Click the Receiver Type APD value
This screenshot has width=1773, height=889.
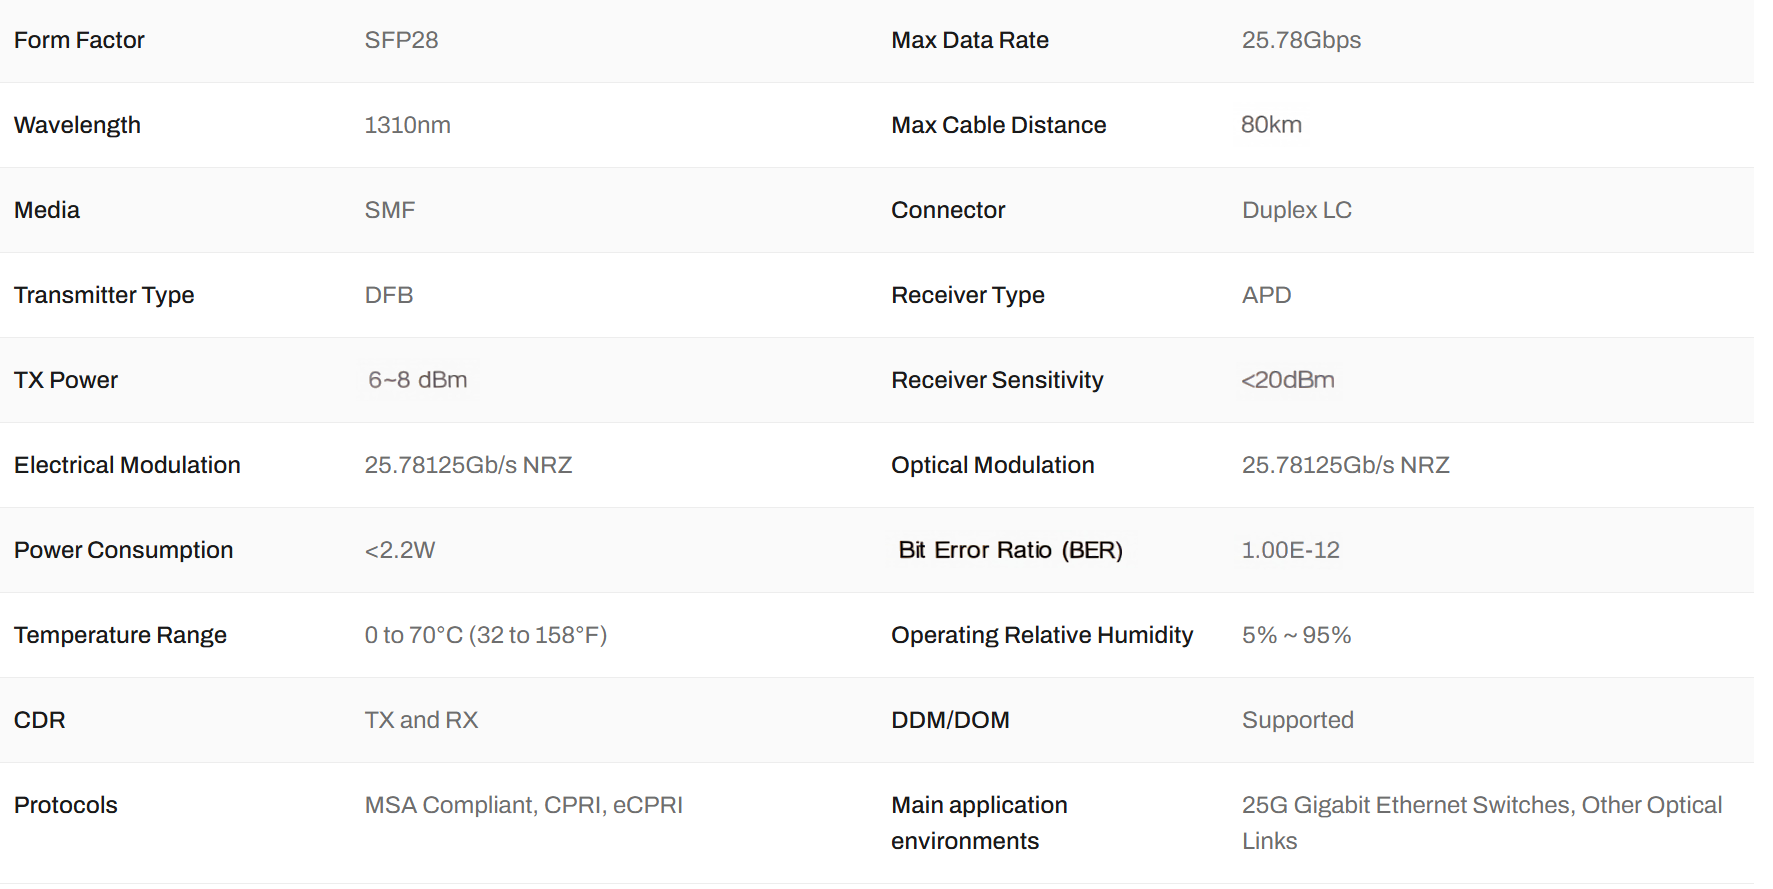[x=1267, y=295]
